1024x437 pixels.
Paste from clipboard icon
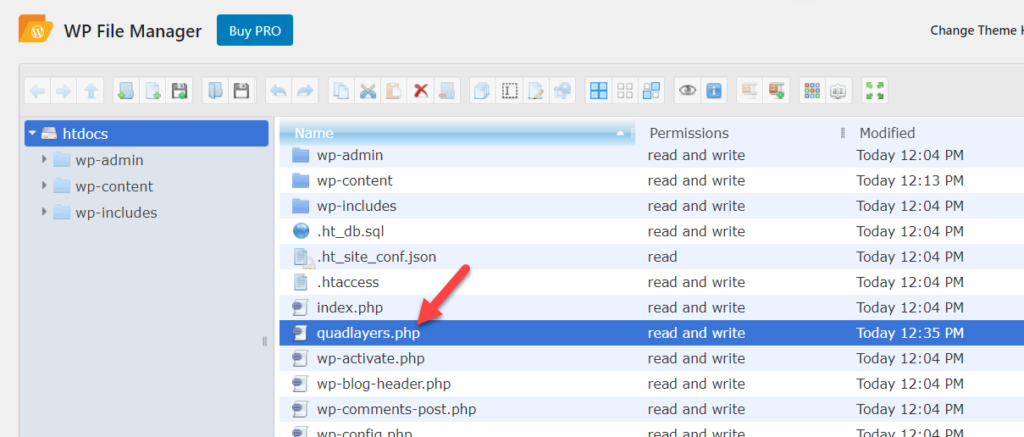pyautogui.click(x=394, y=91)
